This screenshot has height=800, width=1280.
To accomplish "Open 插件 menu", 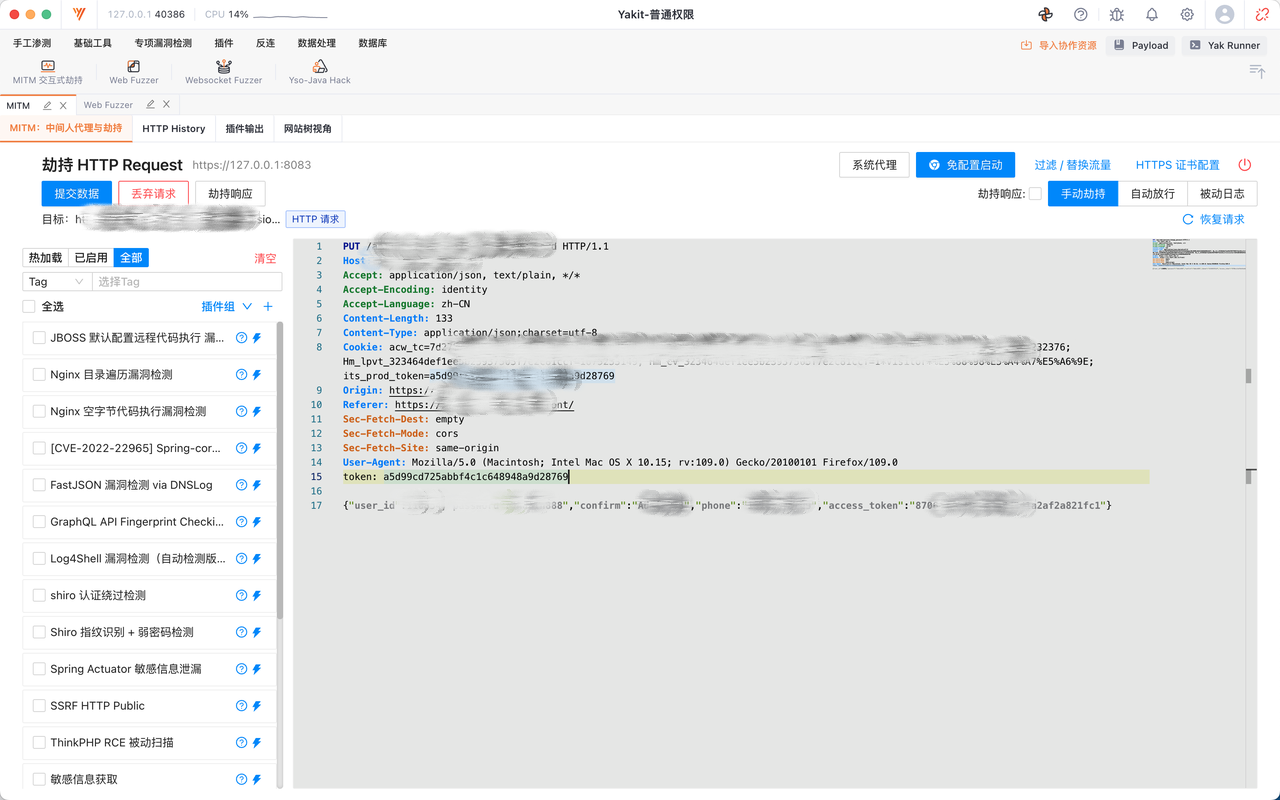I will pos(224,44).
